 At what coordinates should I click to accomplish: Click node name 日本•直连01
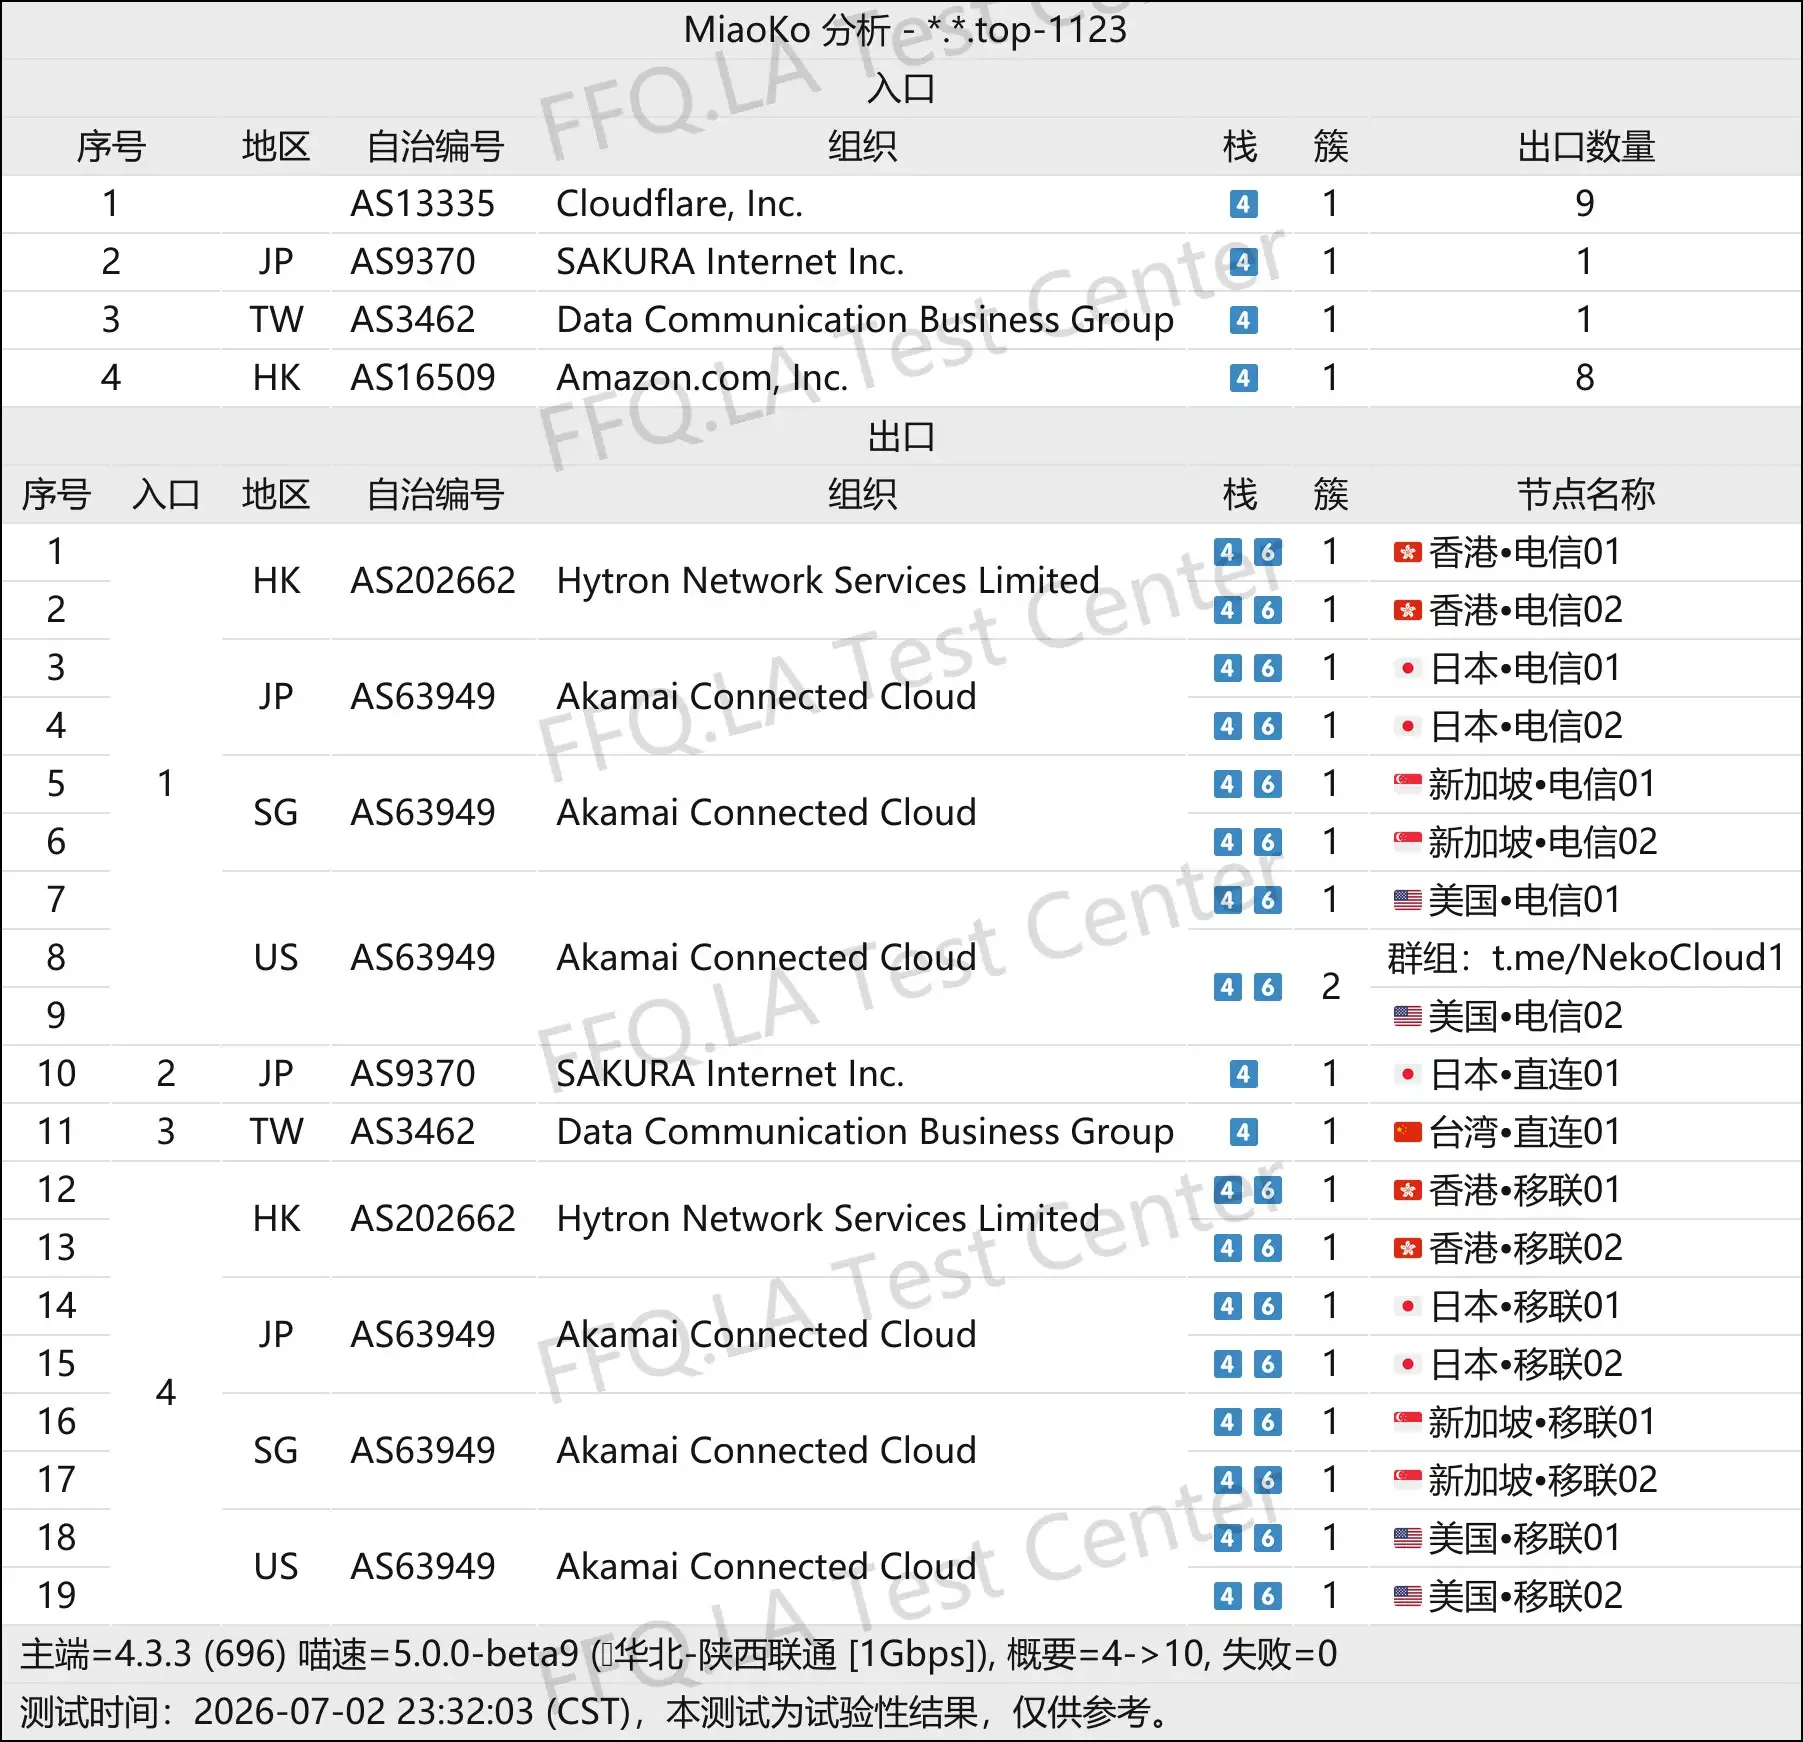pyautogui.click(x=1525, y=1074)
